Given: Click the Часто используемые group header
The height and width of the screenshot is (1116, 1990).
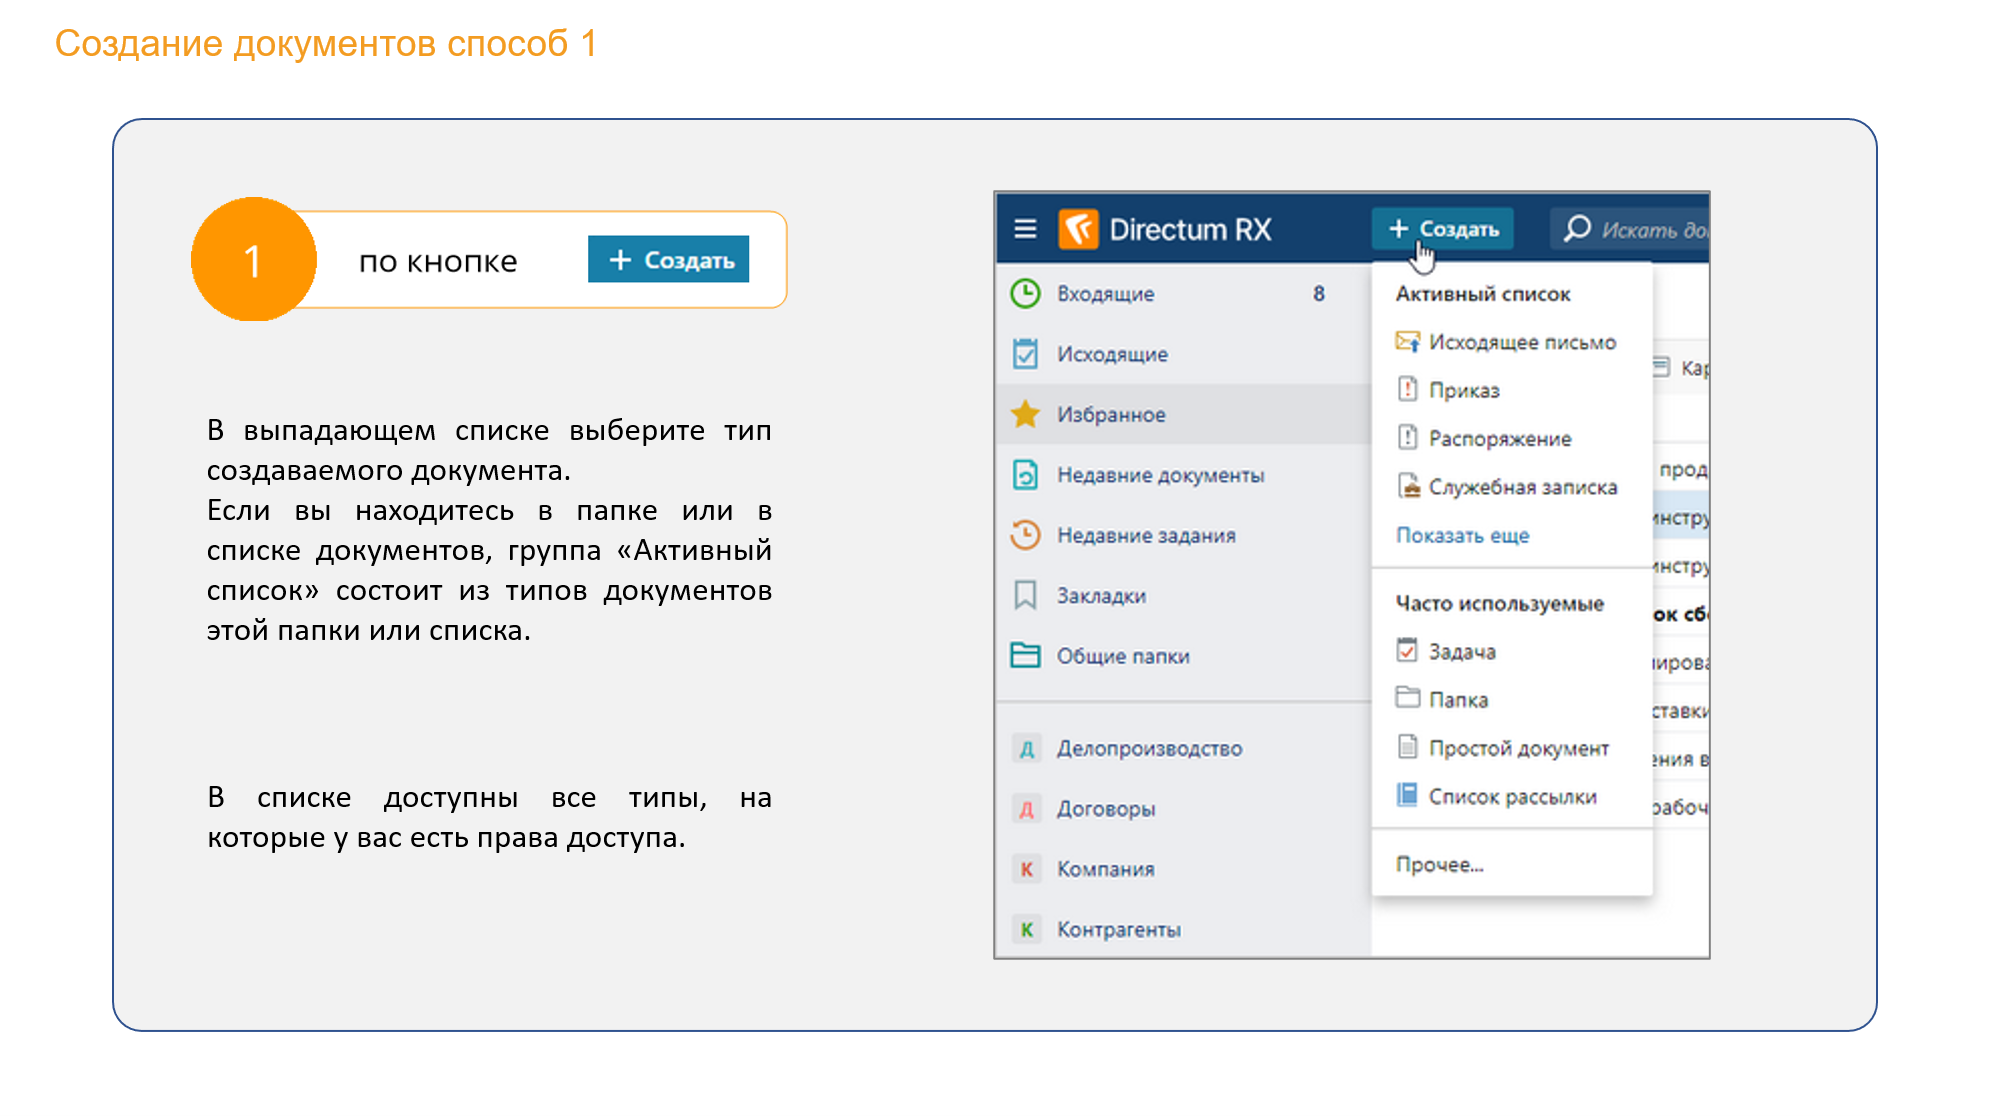Looking at the screenshot, I should click(x=1500, y=603).
